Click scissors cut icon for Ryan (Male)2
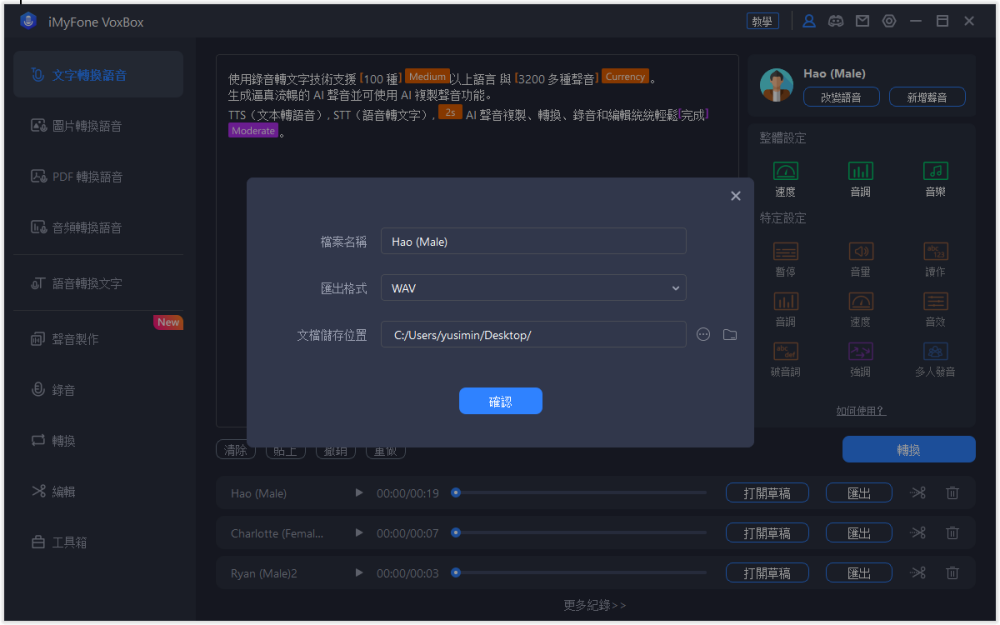The height and width of the screenshot is (625, 1000). click(x=918, y=573)
